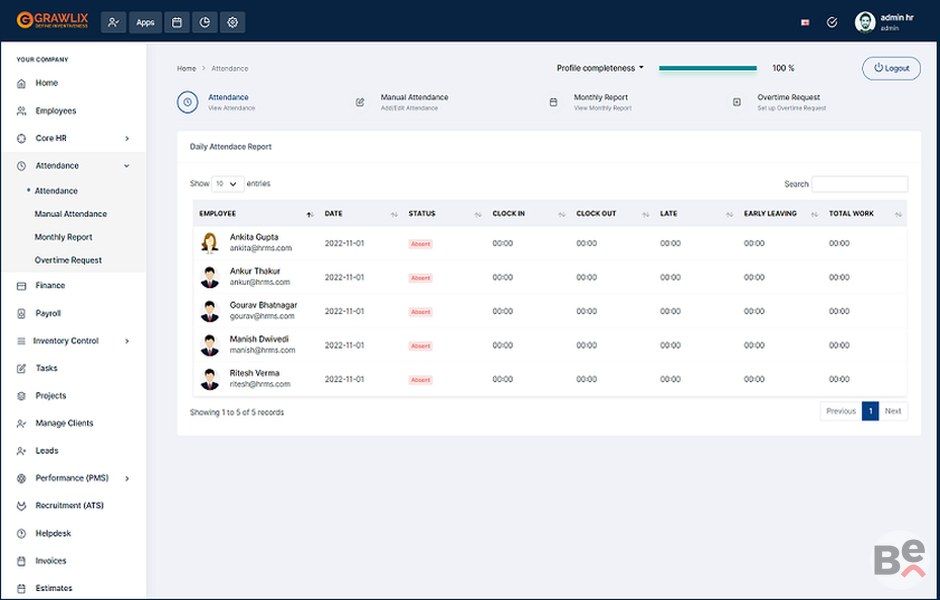Click the Projects icon in sidebar

[22, 396]
